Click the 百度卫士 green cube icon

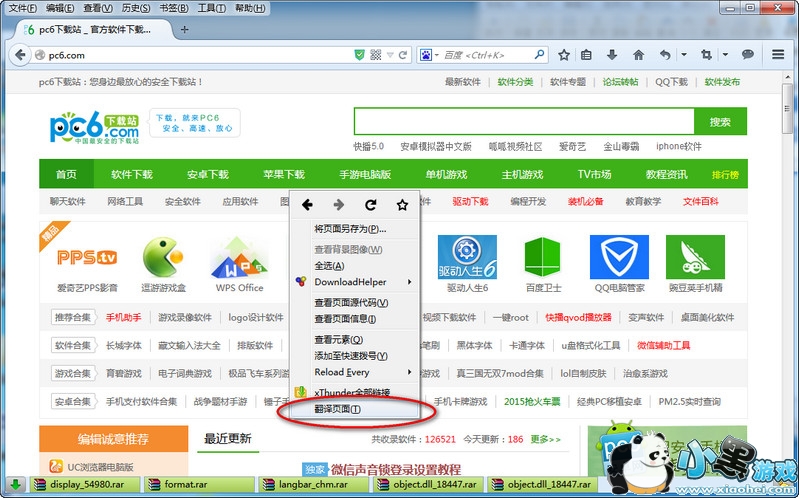[x=543, y=257]
